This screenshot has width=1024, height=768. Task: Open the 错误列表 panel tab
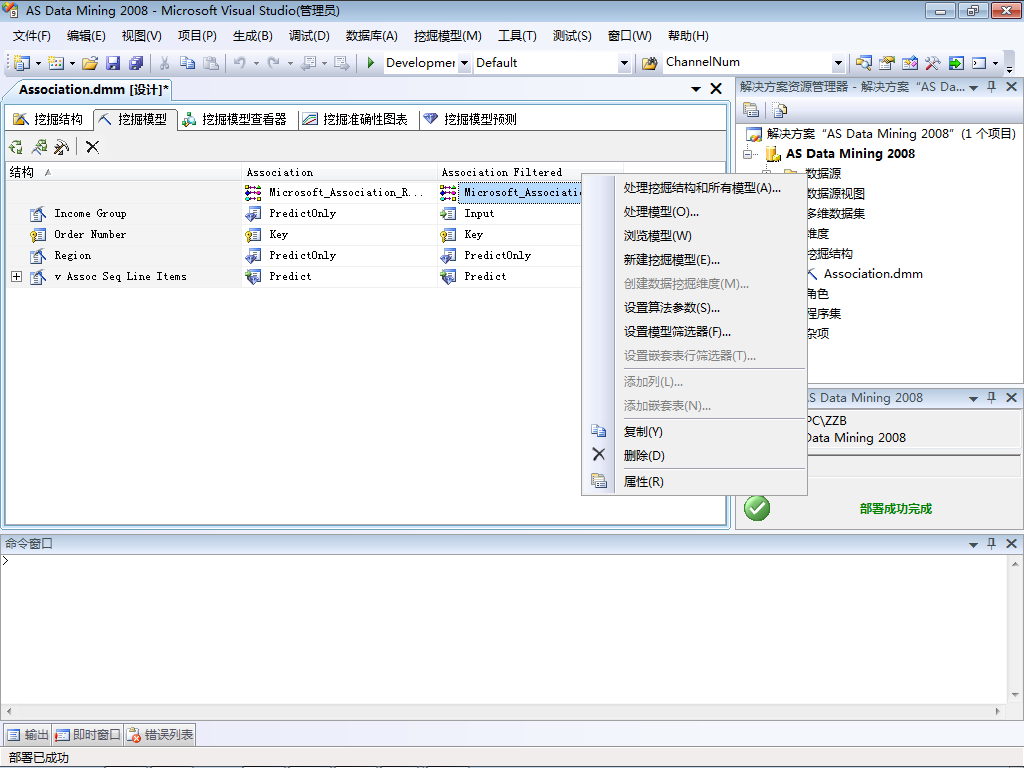[160, 735]
